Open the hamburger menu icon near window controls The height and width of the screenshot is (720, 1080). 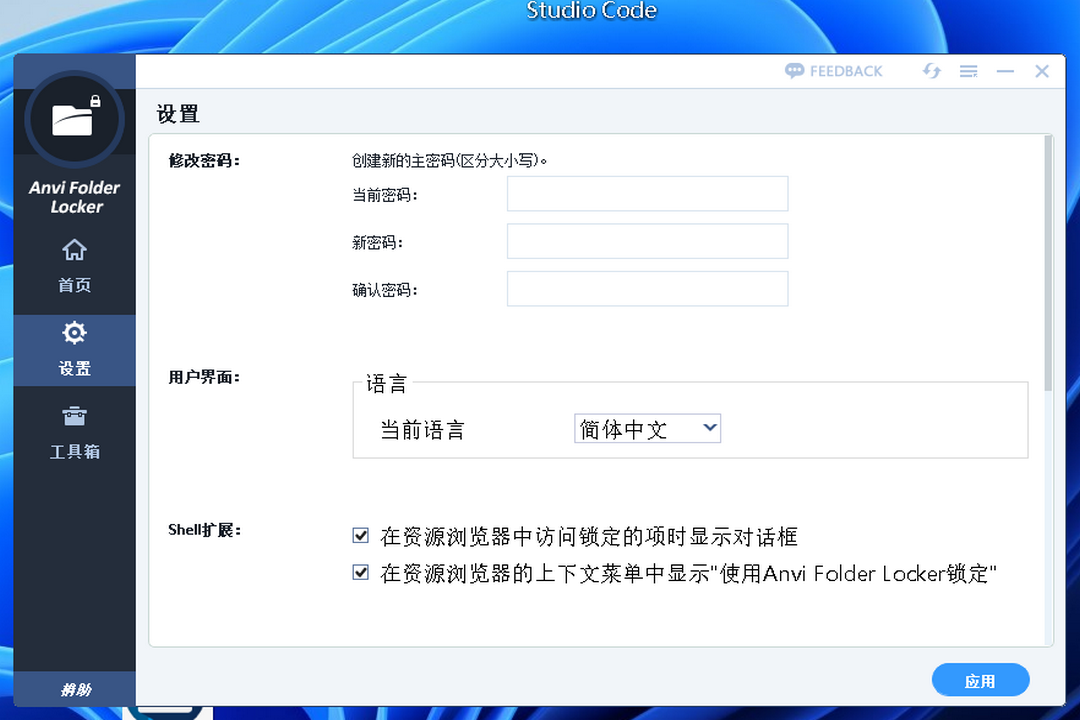[968, 70]
